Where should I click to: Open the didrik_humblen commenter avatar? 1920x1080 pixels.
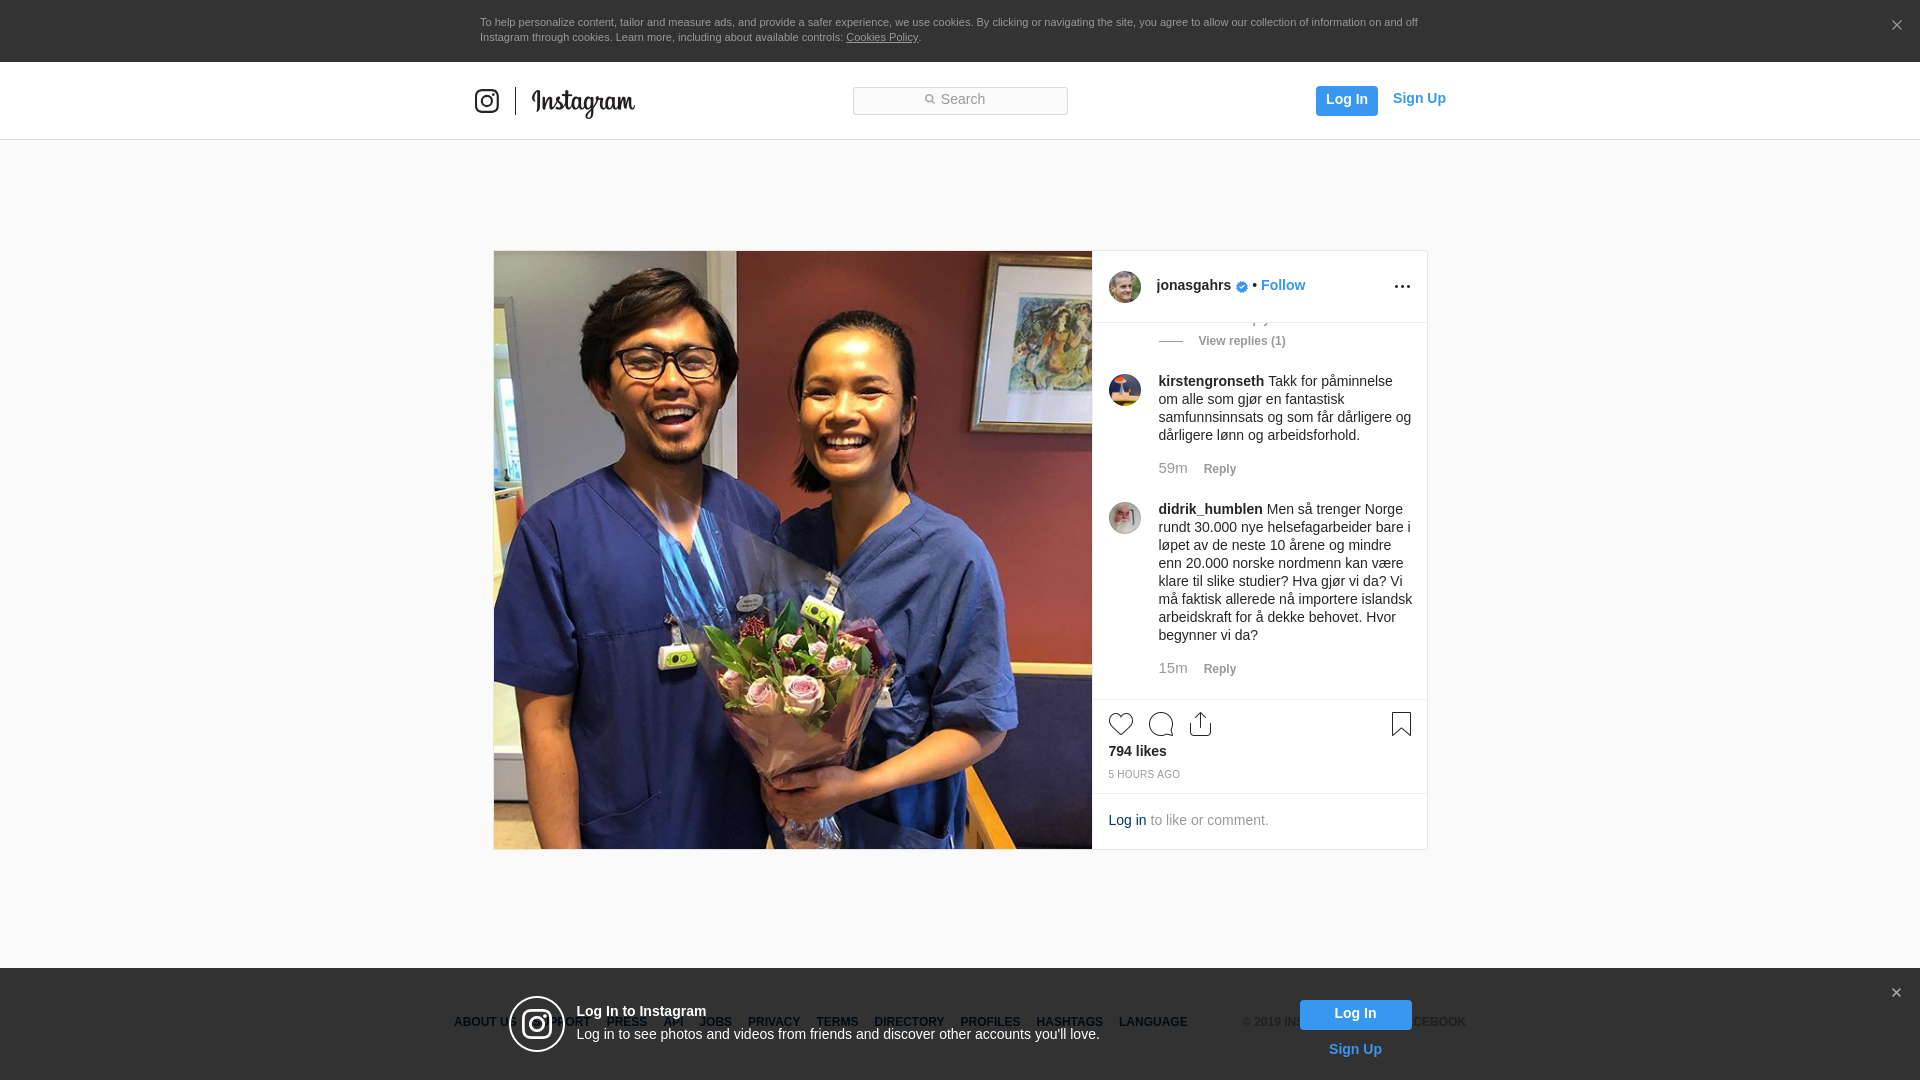1124,518
